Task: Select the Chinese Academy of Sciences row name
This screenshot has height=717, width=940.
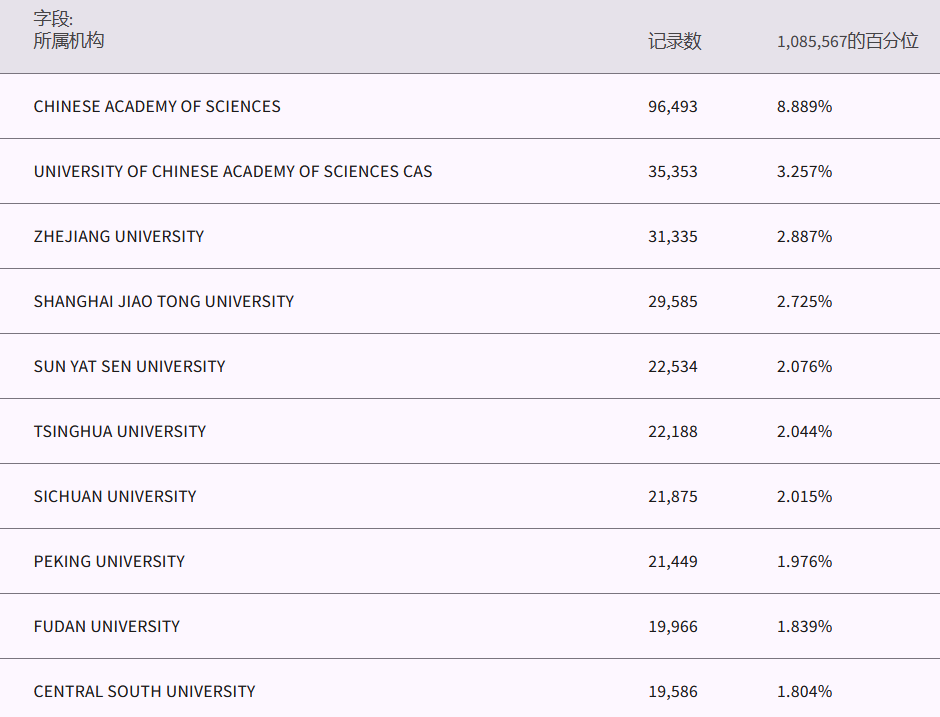Action: tap(157, 106)
